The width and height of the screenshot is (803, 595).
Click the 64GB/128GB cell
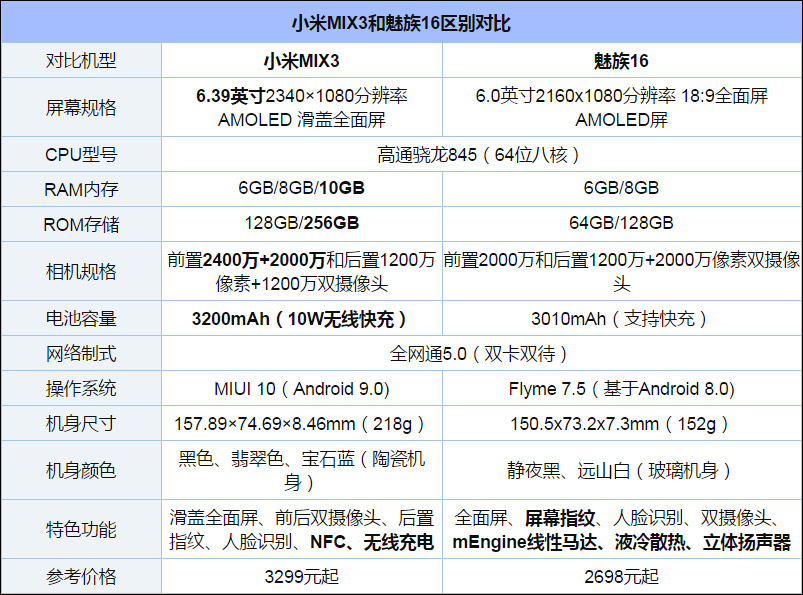pyautogui.click(x=622, y=223)
